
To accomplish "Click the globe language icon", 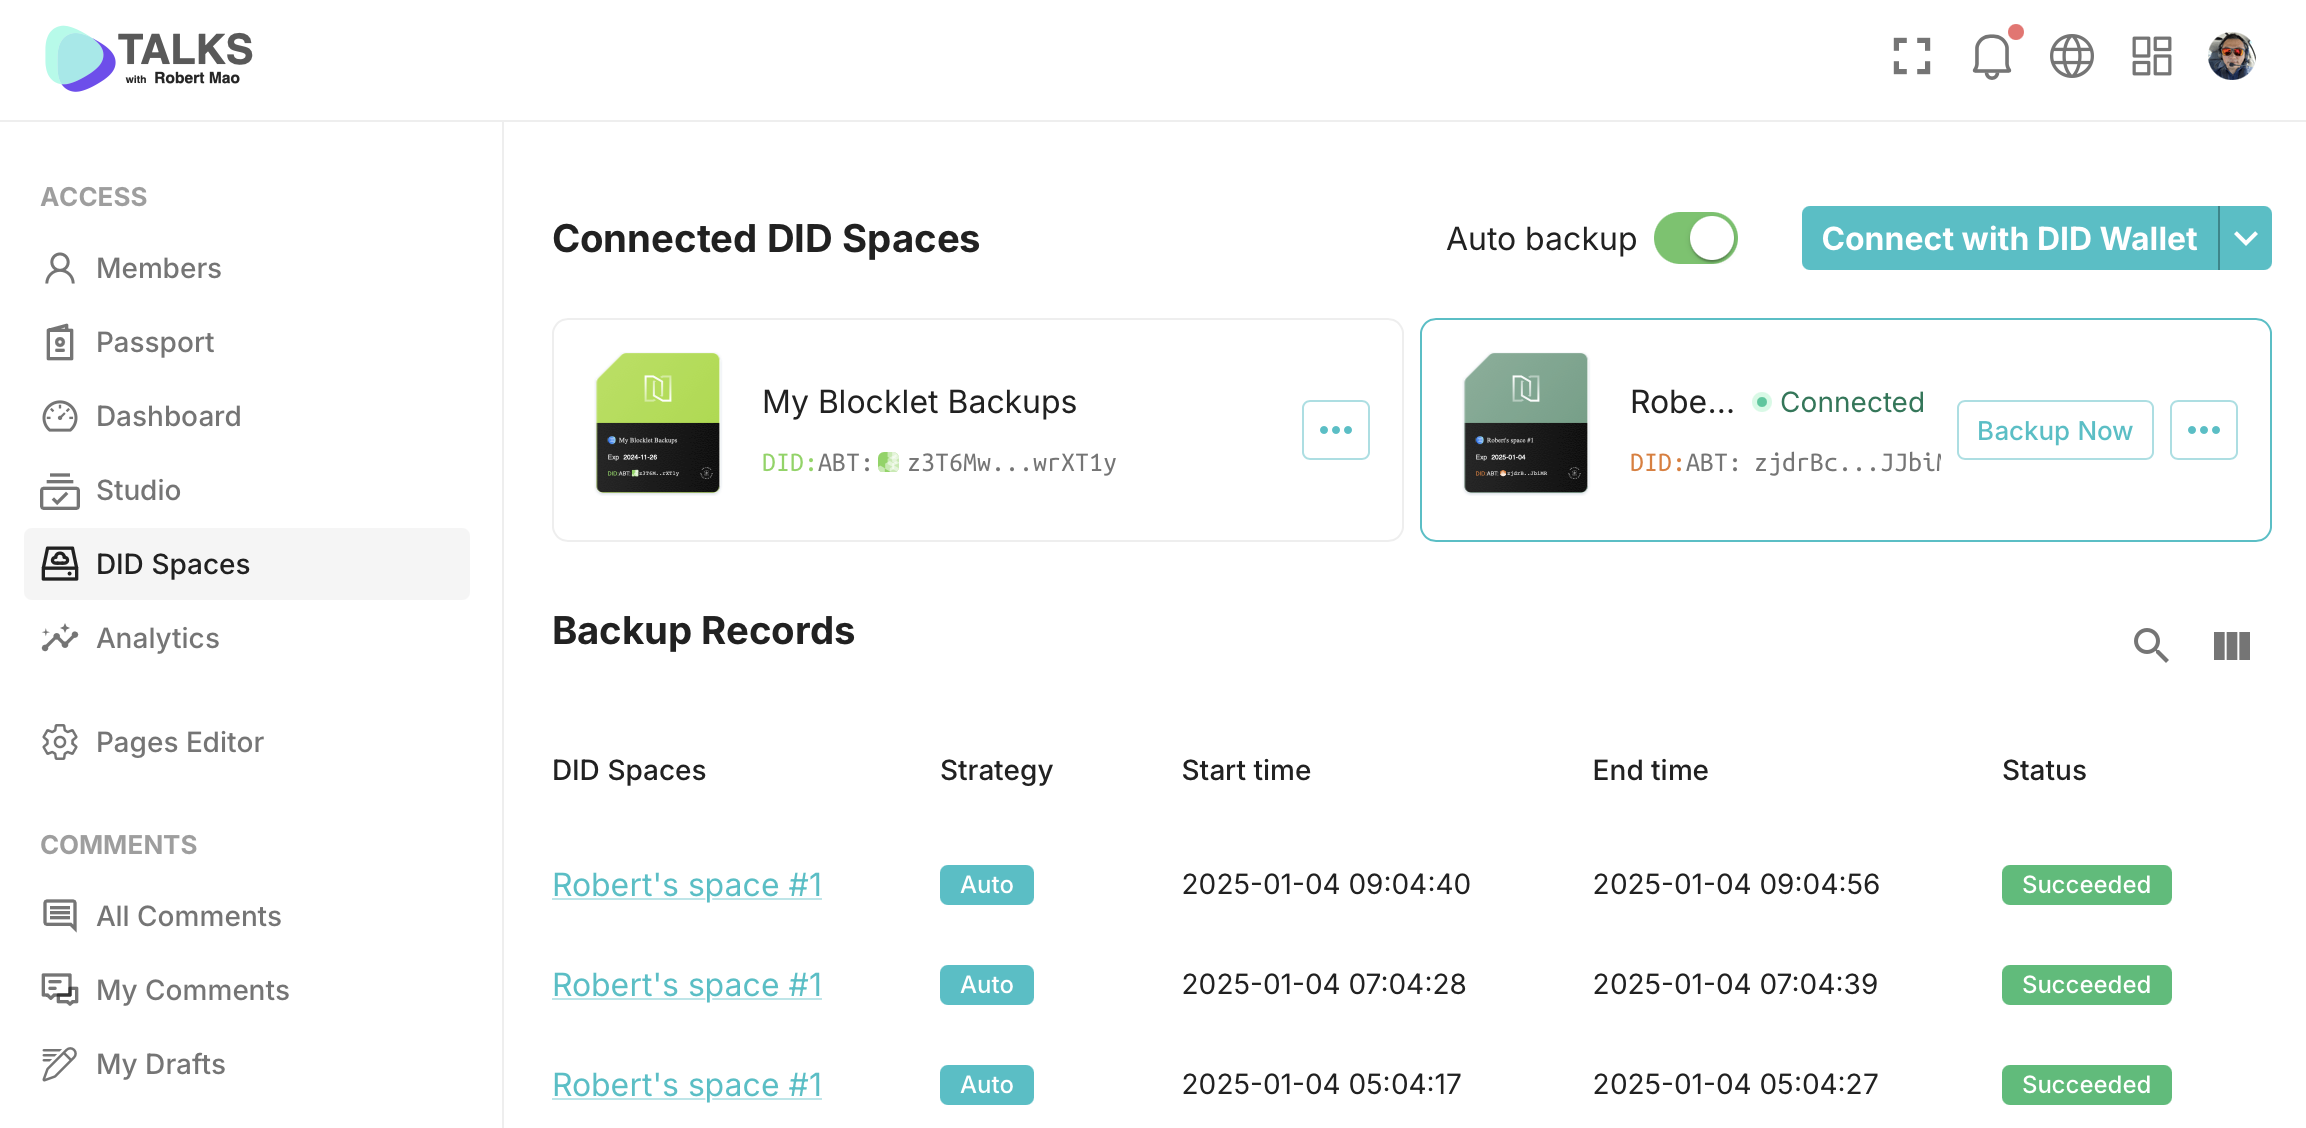I will pos(2071,56).
